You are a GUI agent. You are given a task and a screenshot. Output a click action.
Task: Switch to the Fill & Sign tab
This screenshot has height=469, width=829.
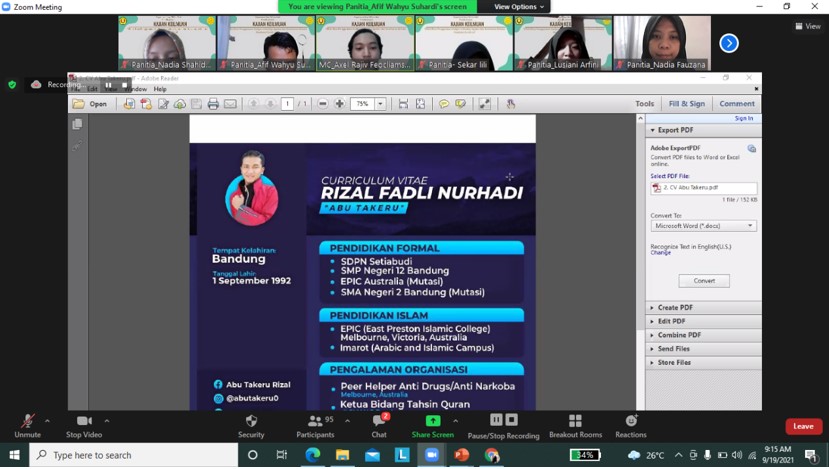686,104
